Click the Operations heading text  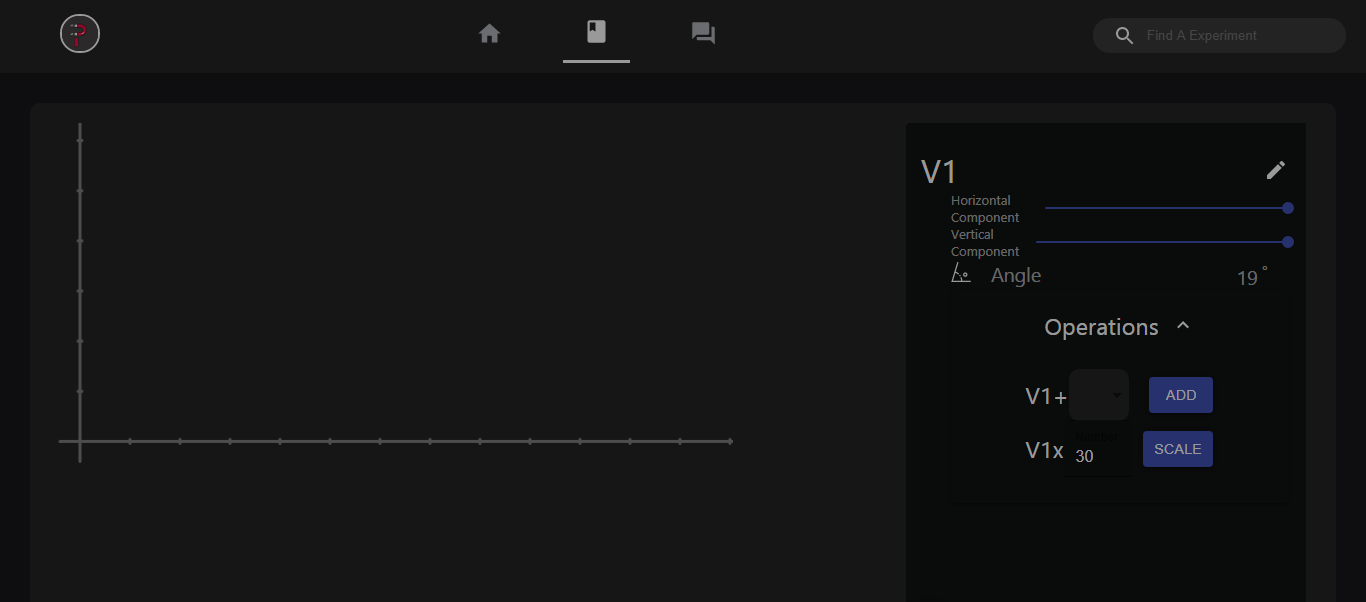(x=1101, y=327)
